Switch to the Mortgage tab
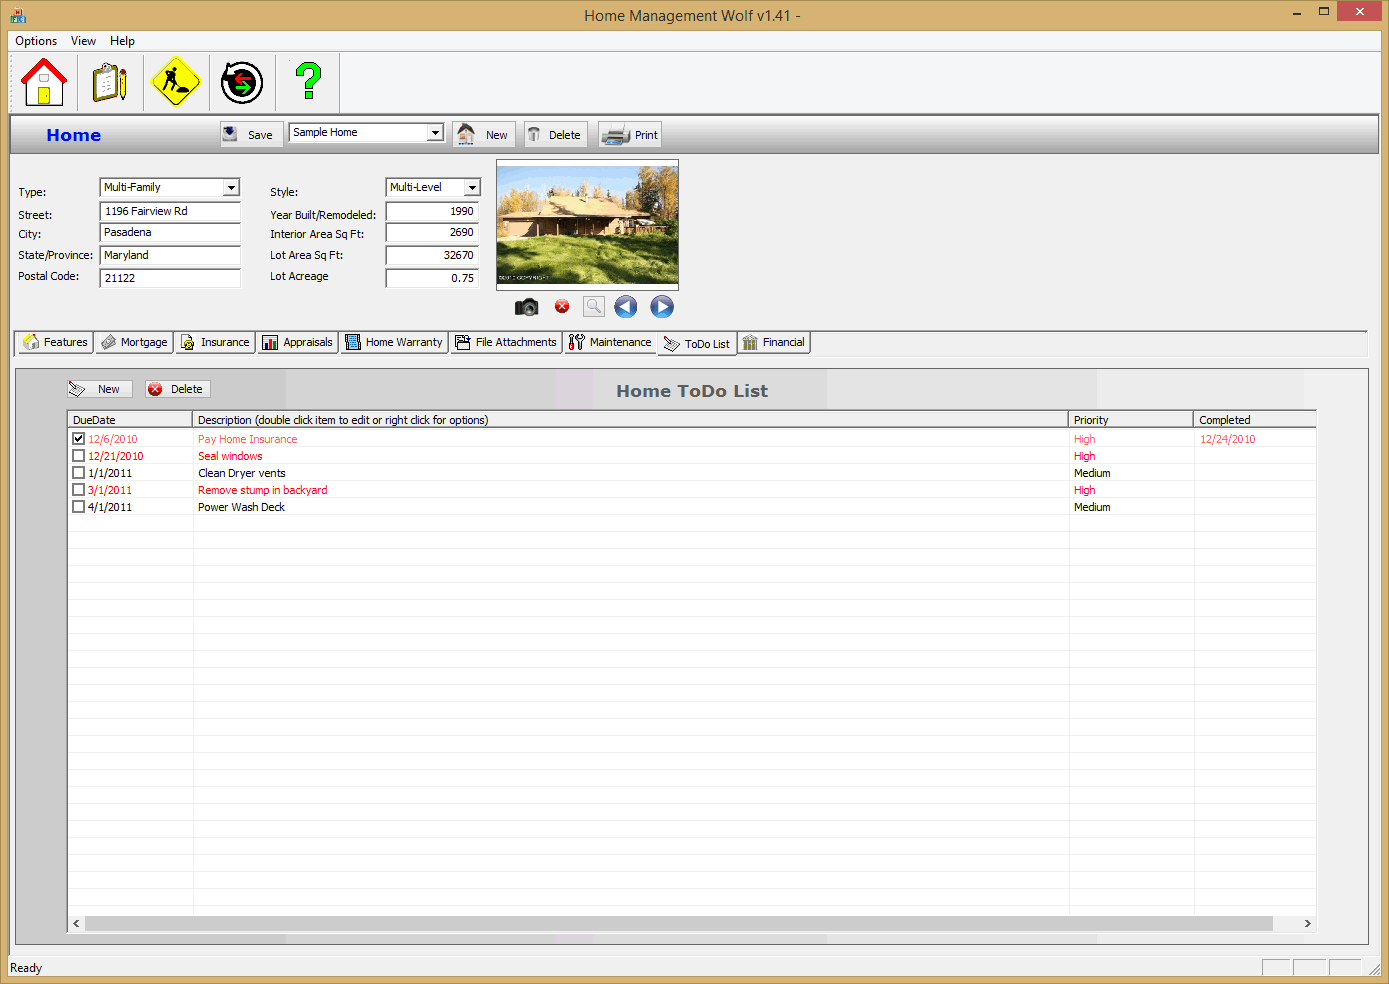1389x984 pixels. click(x=133, y=342)
